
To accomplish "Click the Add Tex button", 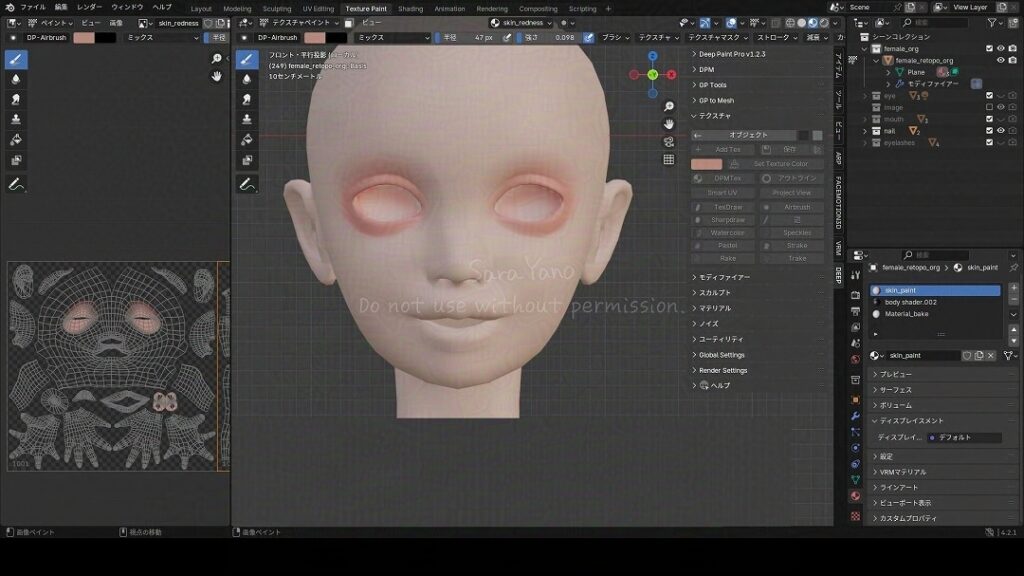I will tap(723, 150).
